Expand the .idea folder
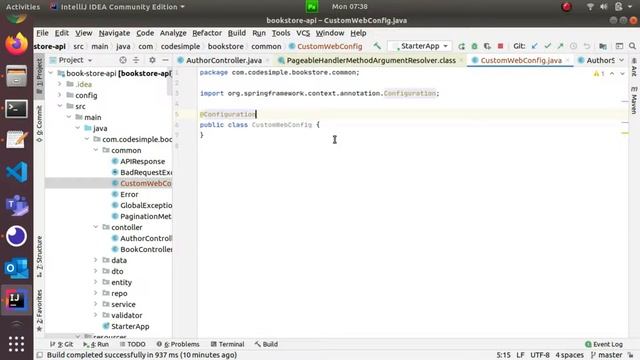The height and width of the screenshot is (360, 640). click(60, 84)
